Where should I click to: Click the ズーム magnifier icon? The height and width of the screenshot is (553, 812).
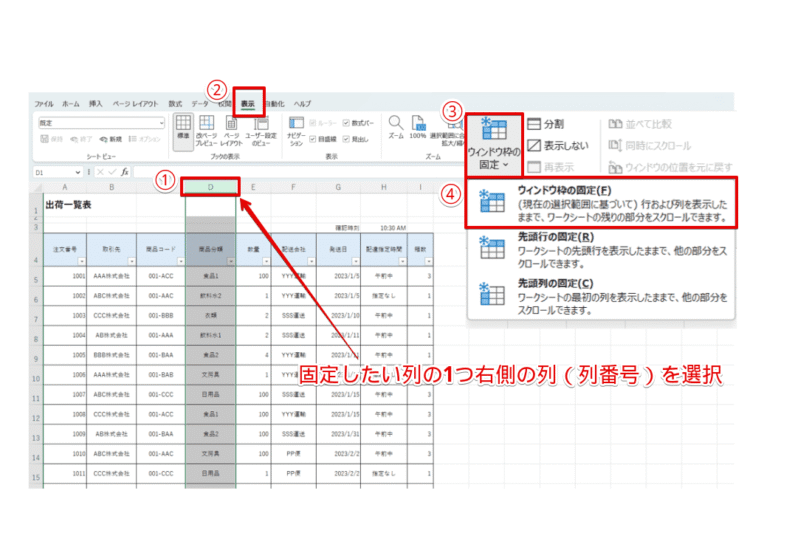pos(396,123)
